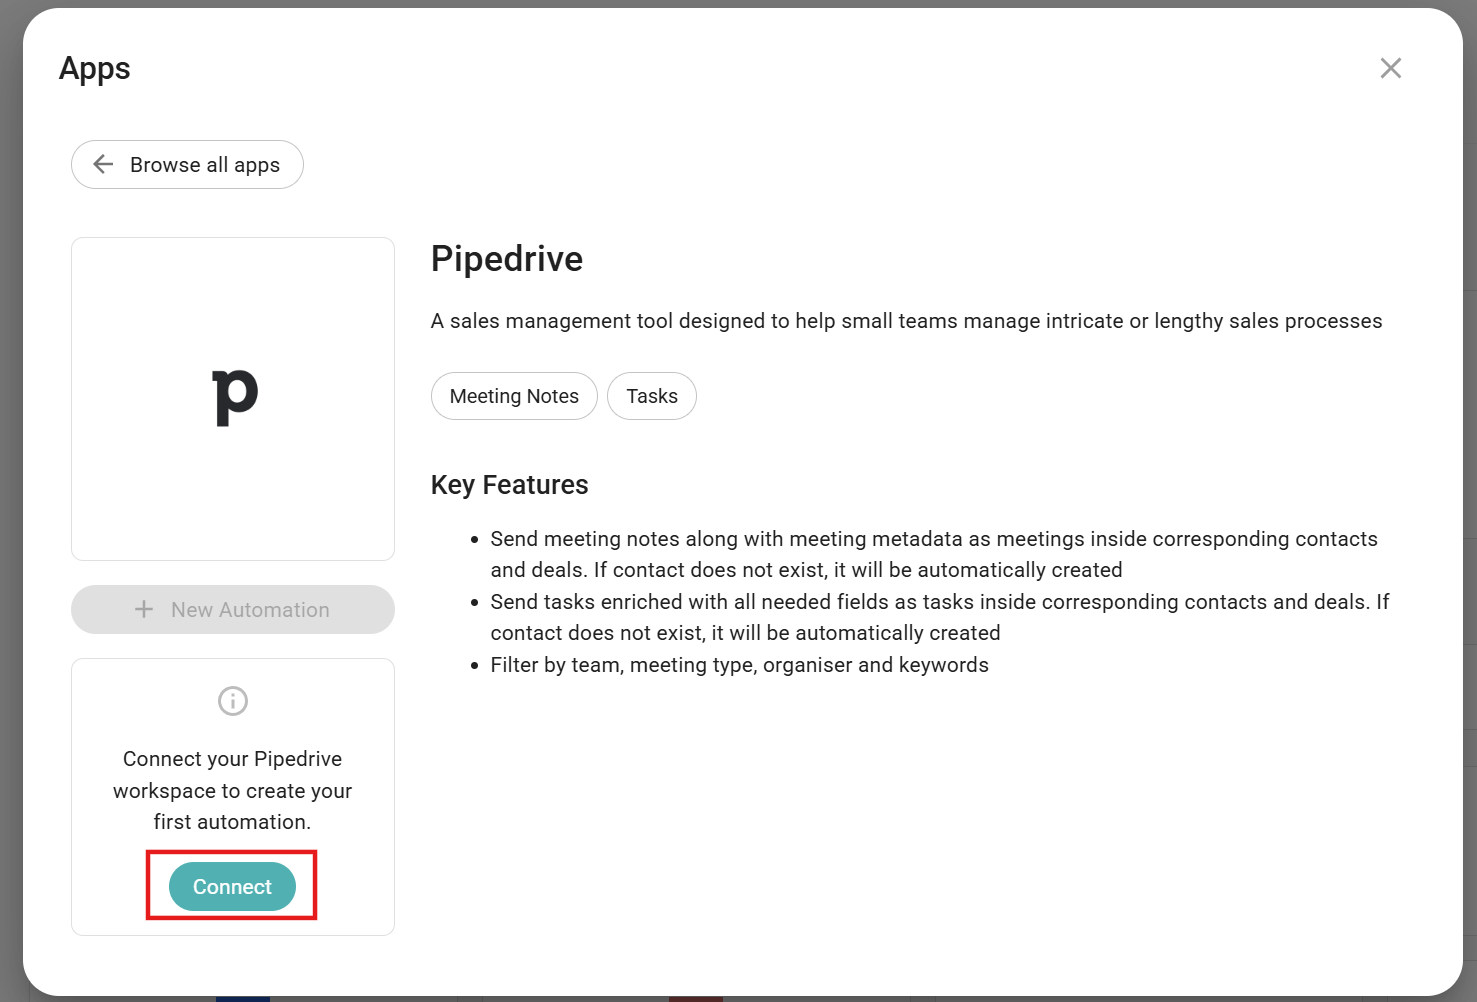Click the plus icon beside New Automation
Image resolution: width=1477 pixels, height=1002 pixels.
click(x=144, y=609)
